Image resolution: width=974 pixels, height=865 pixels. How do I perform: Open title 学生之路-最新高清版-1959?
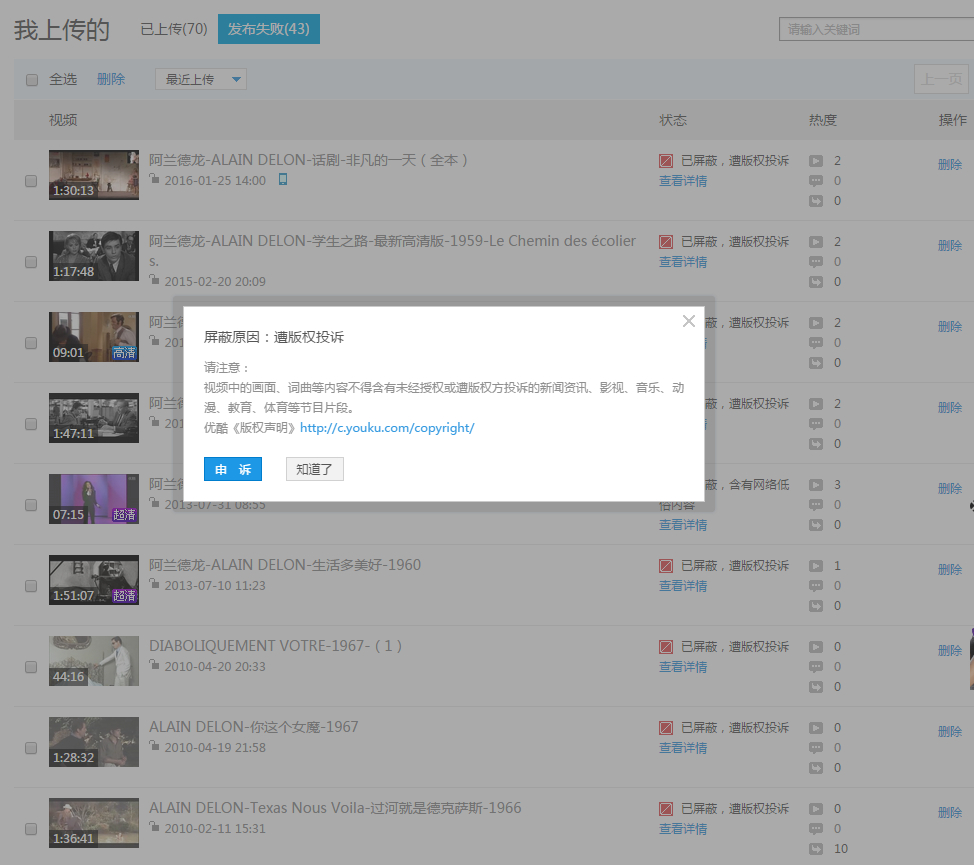(392, 250)
